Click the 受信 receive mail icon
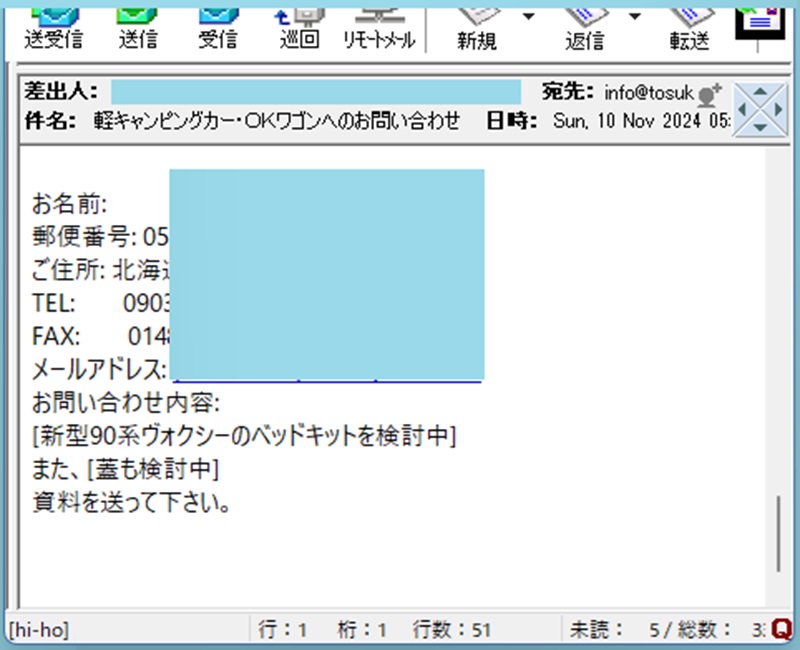This screenshot has width=800, height=650. tap(217, 26)
